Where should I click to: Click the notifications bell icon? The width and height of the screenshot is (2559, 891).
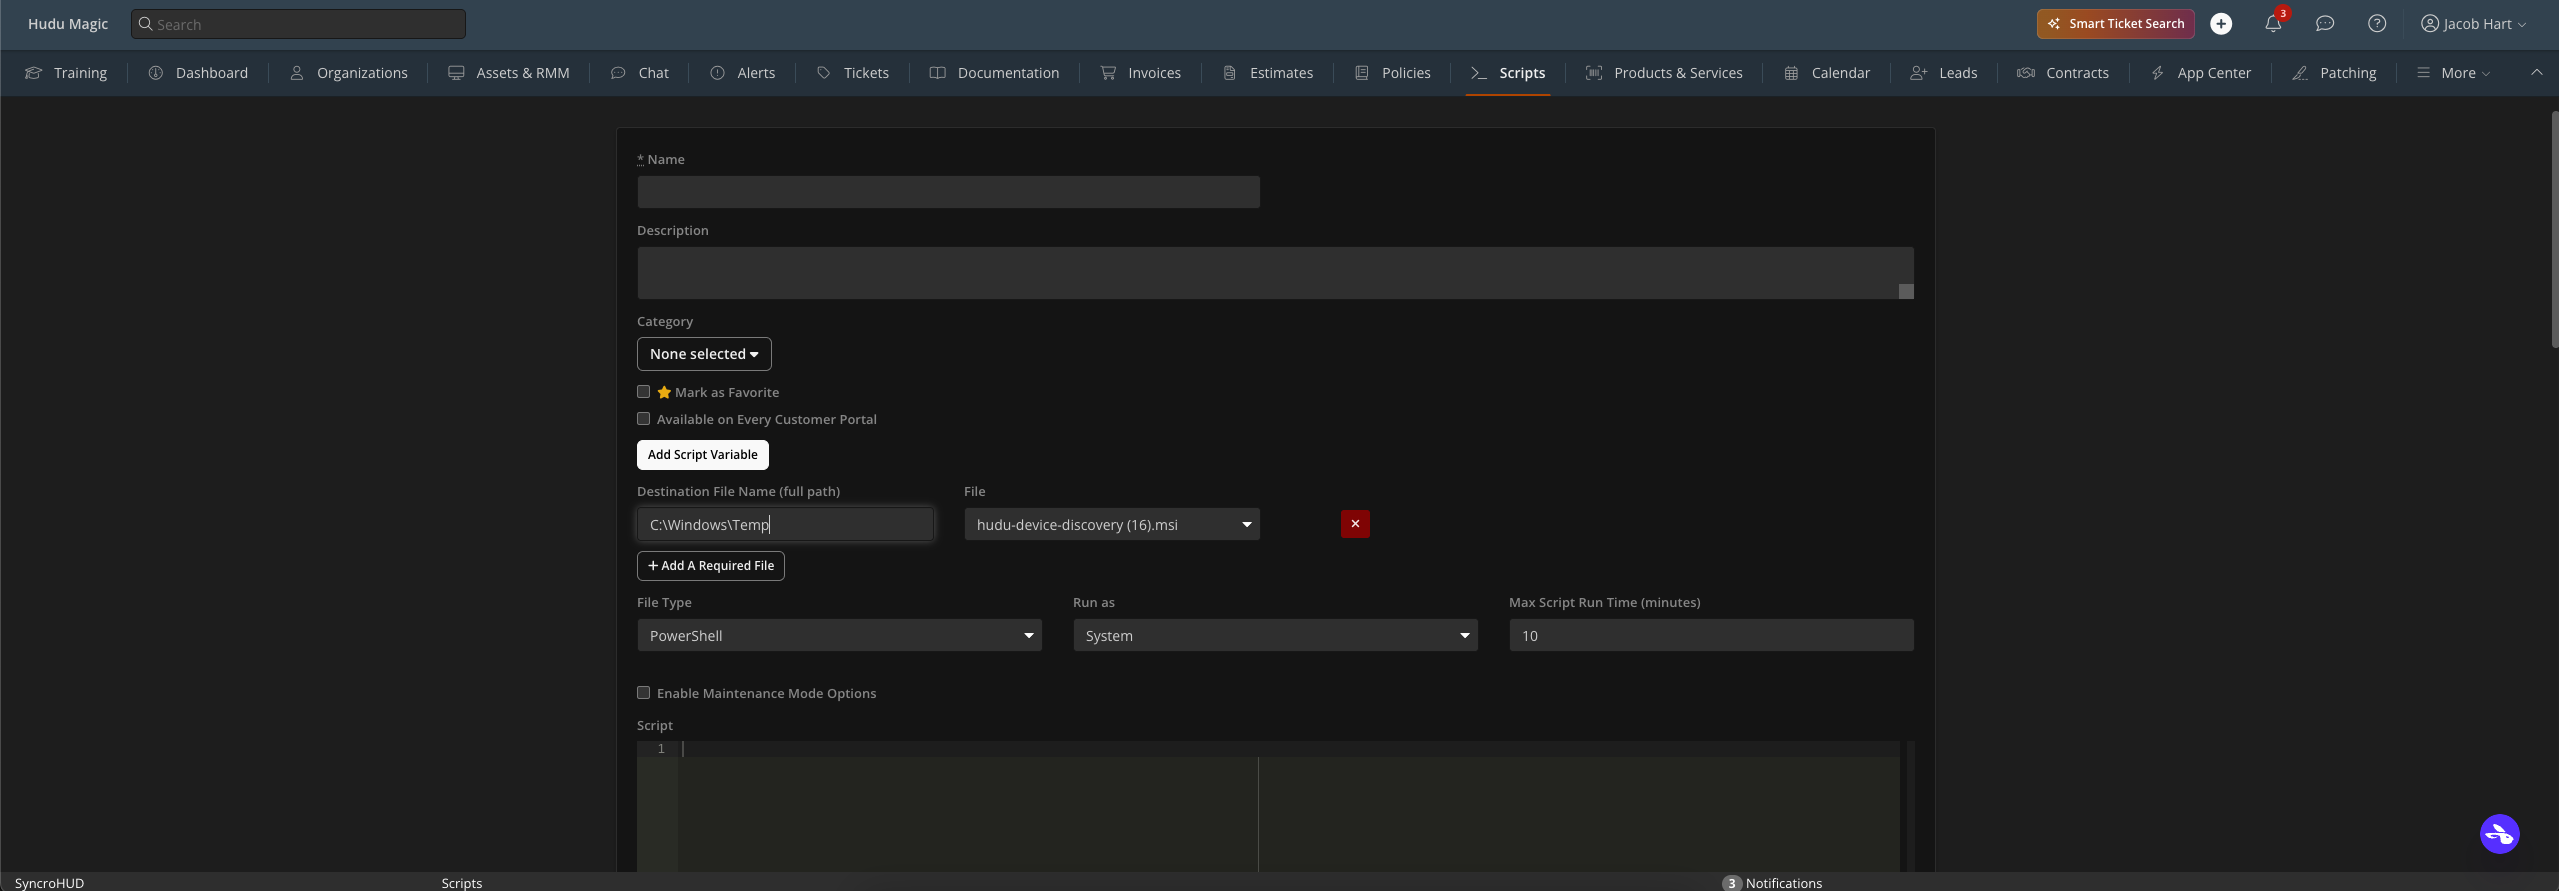[x=2273, y=24]
